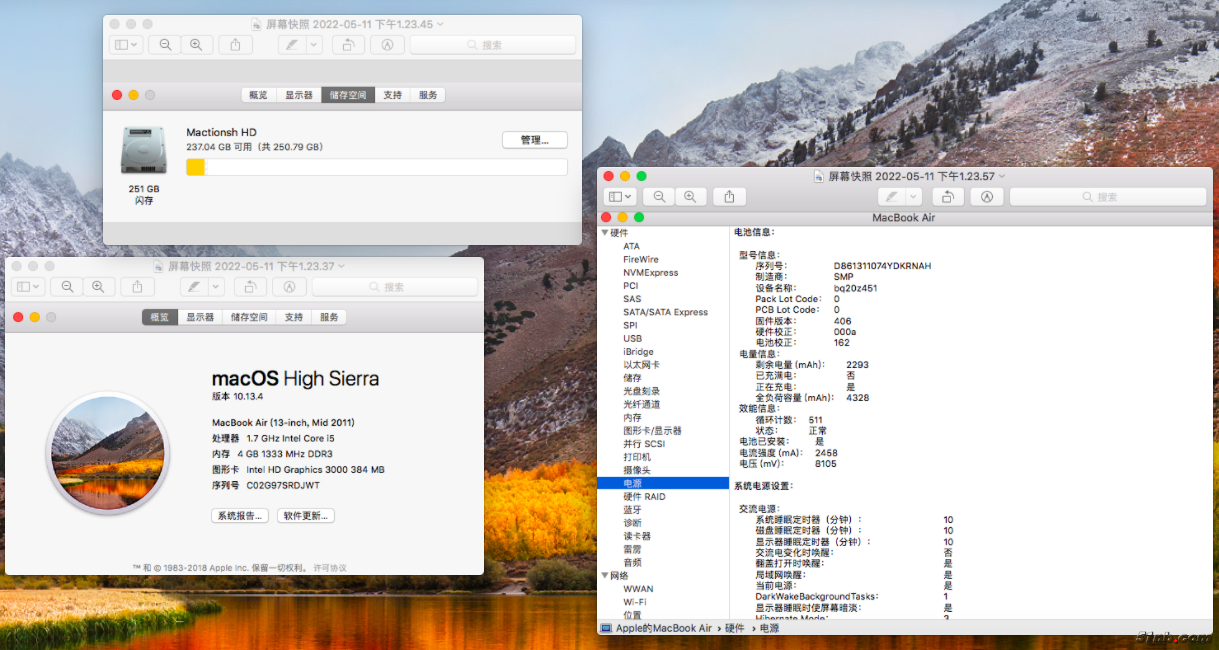Viewport: 1219px width, 650px height.
Task: Click Apple的MacBook Air in the path bar
Action: [x=664, y=628]
